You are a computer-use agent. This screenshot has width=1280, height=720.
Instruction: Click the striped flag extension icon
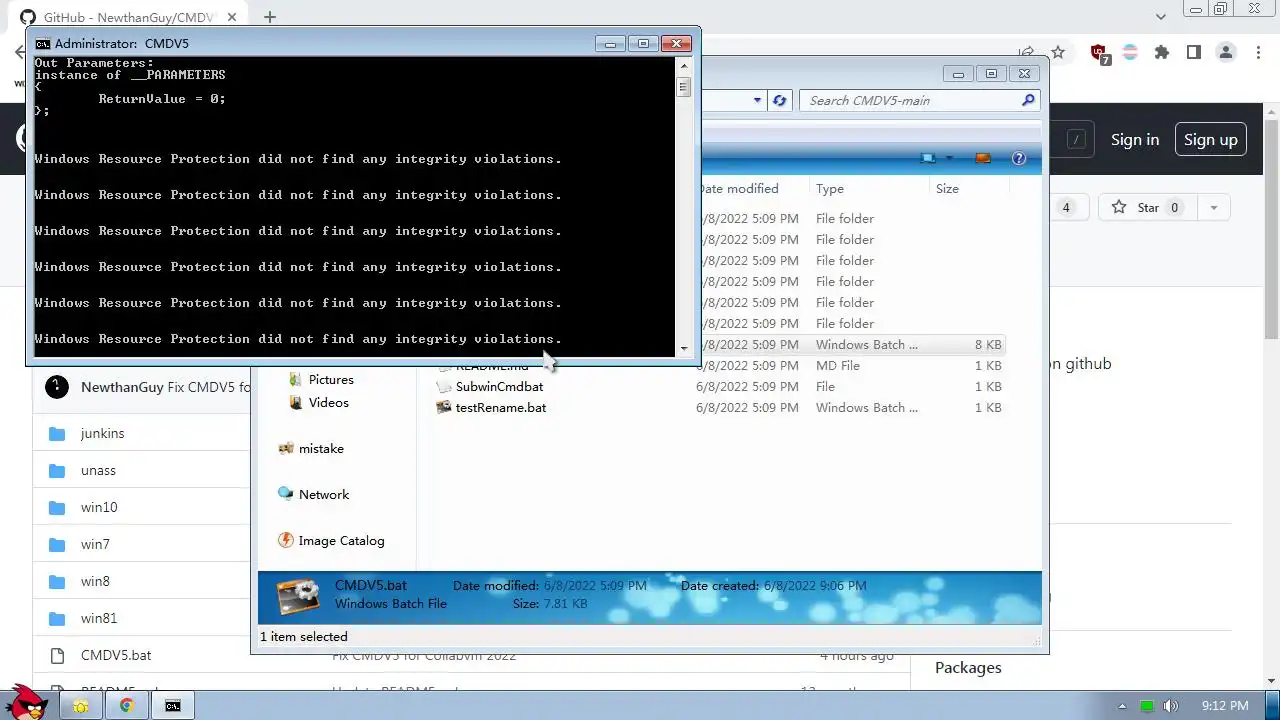(1130, 52)
